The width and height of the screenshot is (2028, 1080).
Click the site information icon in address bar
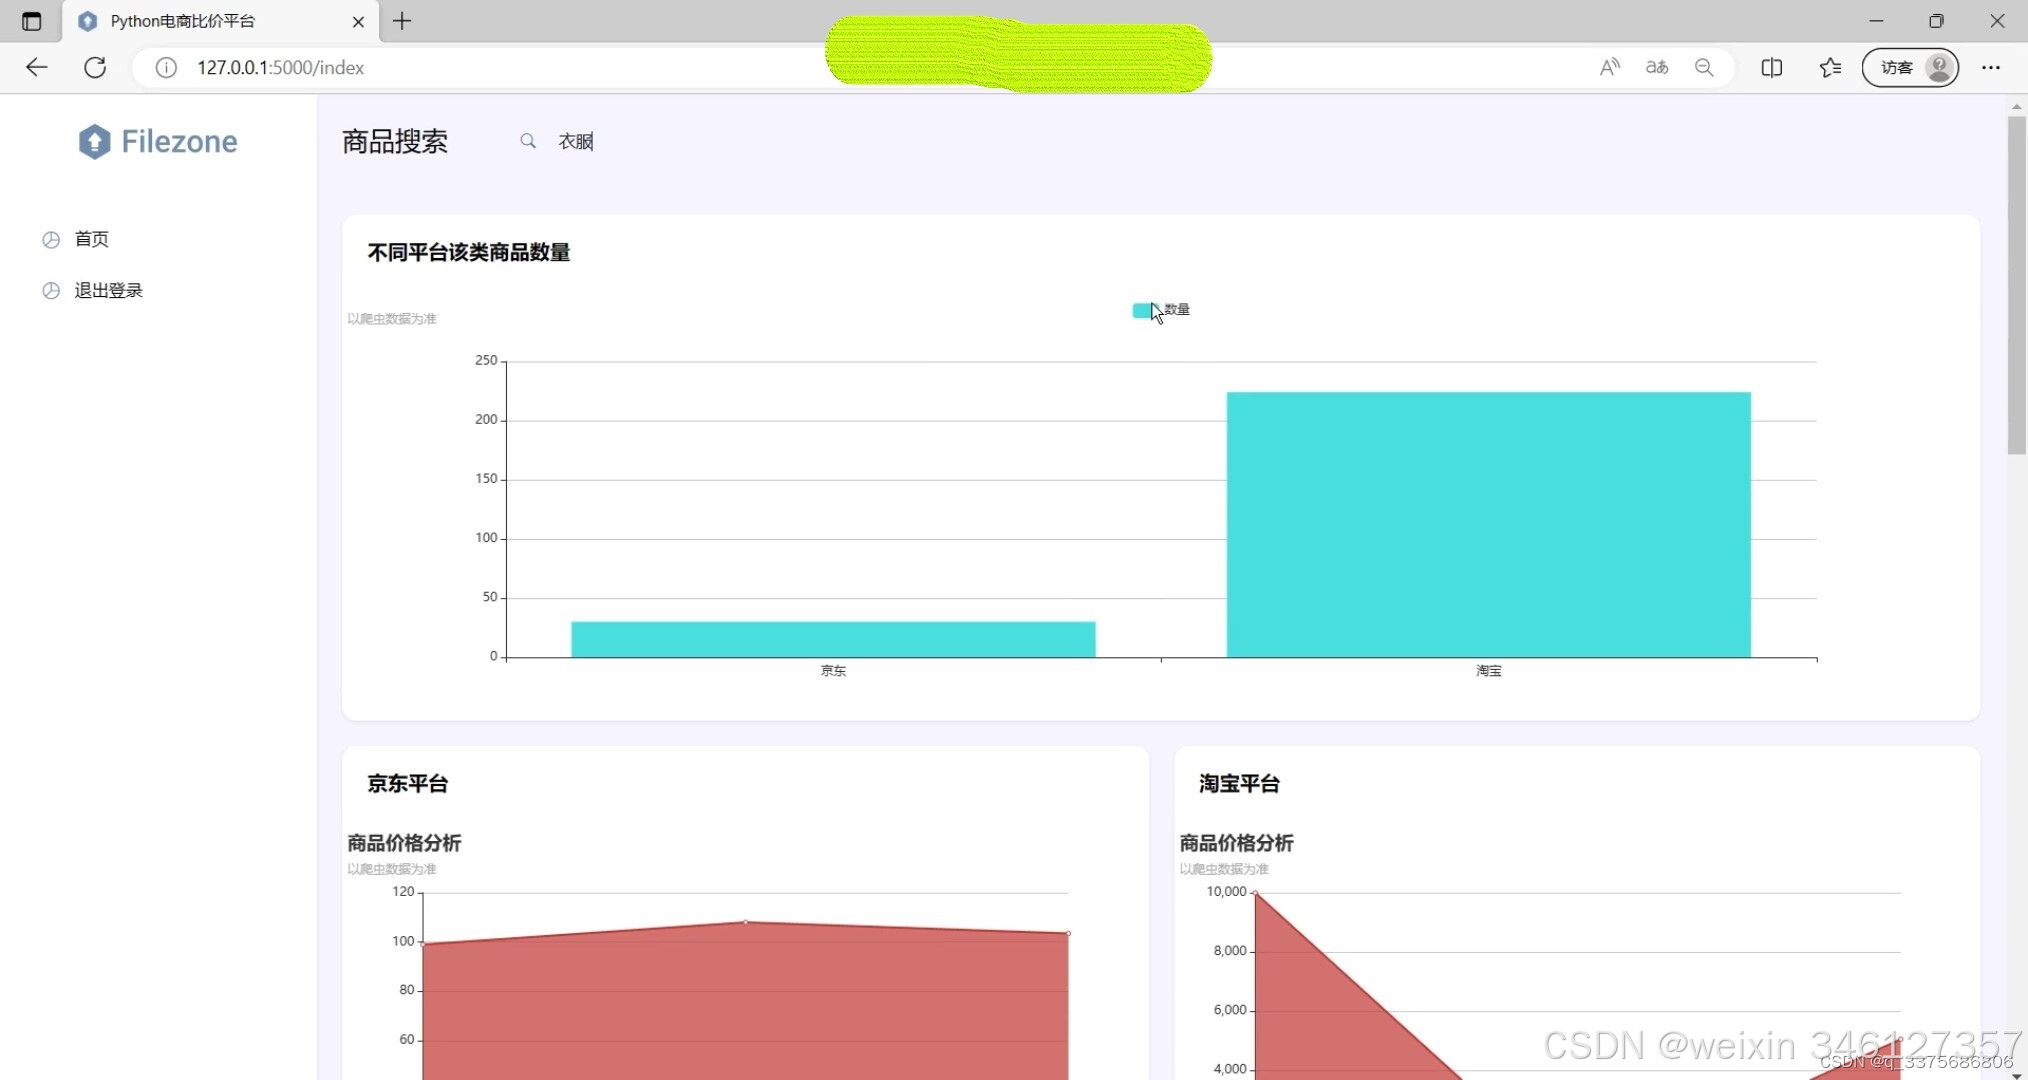tap(165, 67)
